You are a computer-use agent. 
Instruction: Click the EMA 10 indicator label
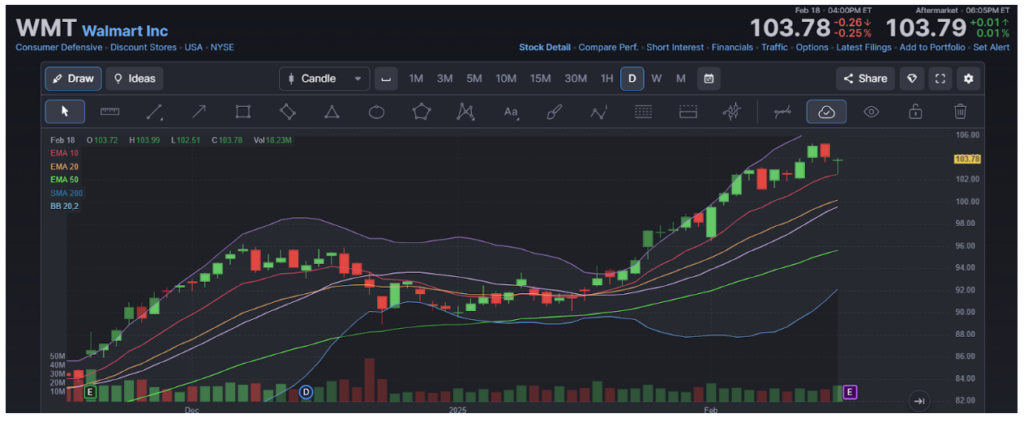tap(64, 153)
